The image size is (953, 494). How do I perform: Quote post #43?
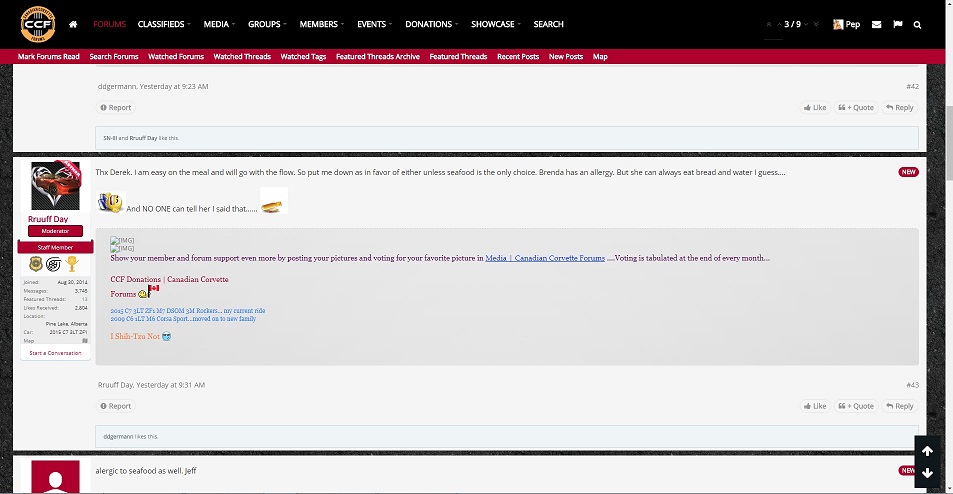tap(856, 406)
